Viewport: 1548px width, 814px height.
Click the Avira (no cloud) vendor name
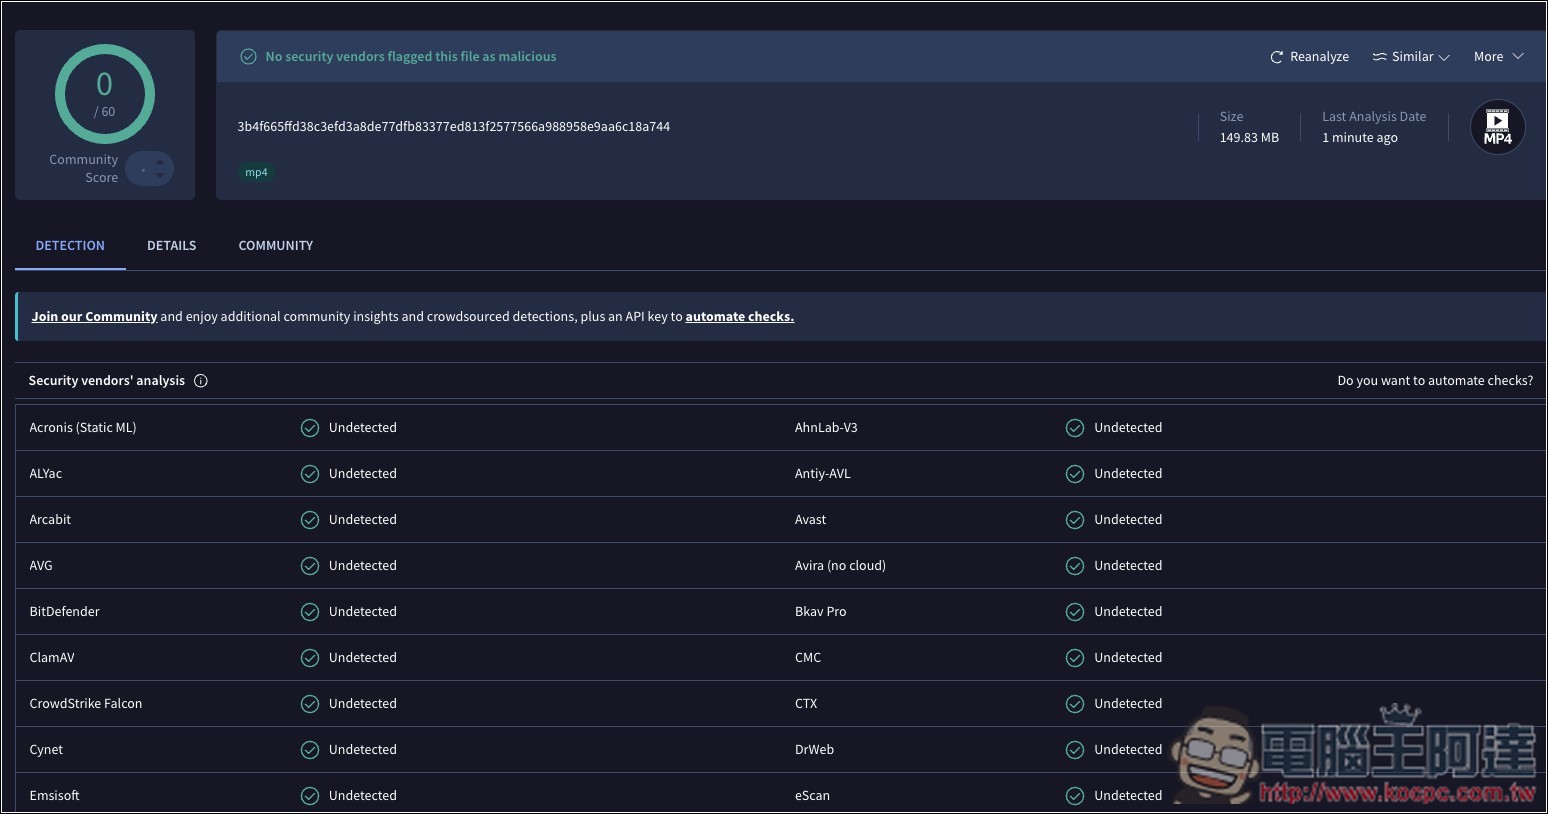[840, 566]
